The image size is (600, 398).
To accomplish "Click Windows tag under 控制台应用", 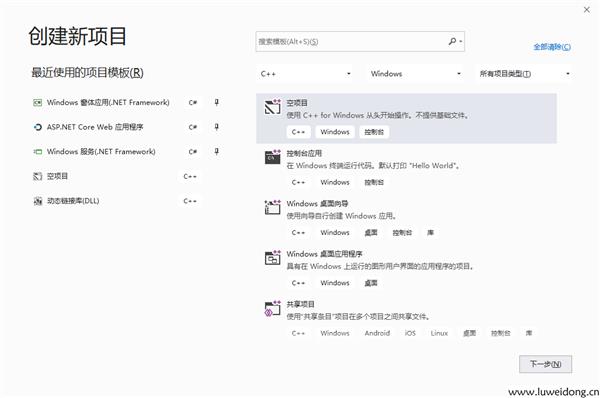I will click(x=335, y=183).
